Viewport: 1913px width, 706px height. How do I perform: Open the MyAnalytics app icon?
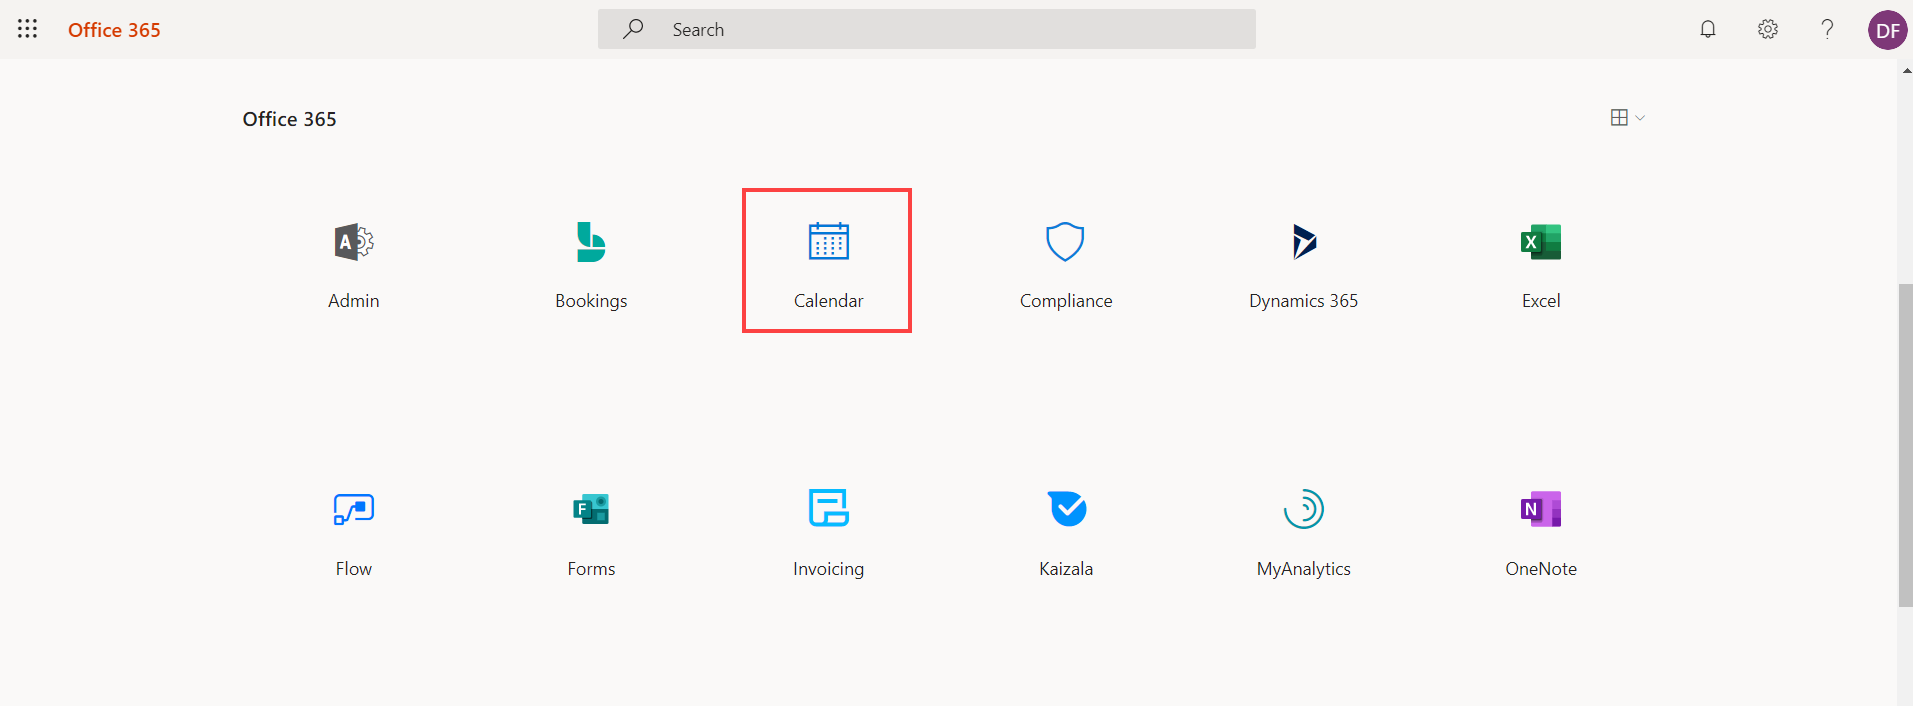pyautogui.click(x=1304, y=509)
